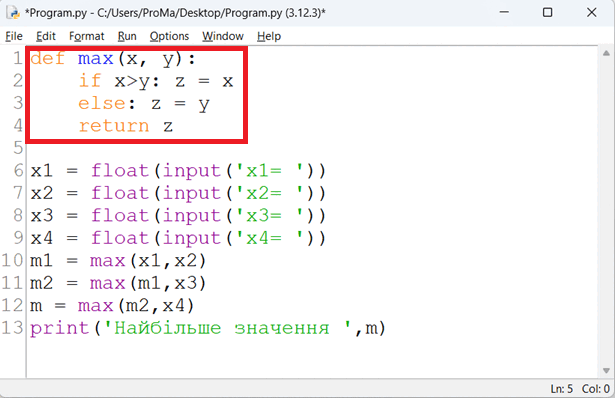Viewport: 615px width, 398px height.
Task: Click line number 1 in the gutter
Action: pos(18,58)
